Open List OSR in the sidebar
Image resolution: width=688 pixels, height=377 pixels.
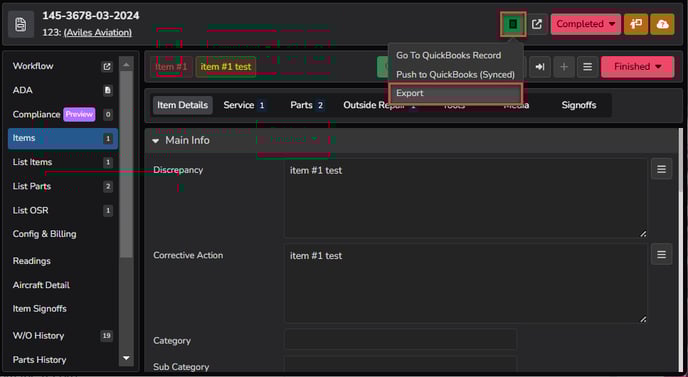click(63, 211)
